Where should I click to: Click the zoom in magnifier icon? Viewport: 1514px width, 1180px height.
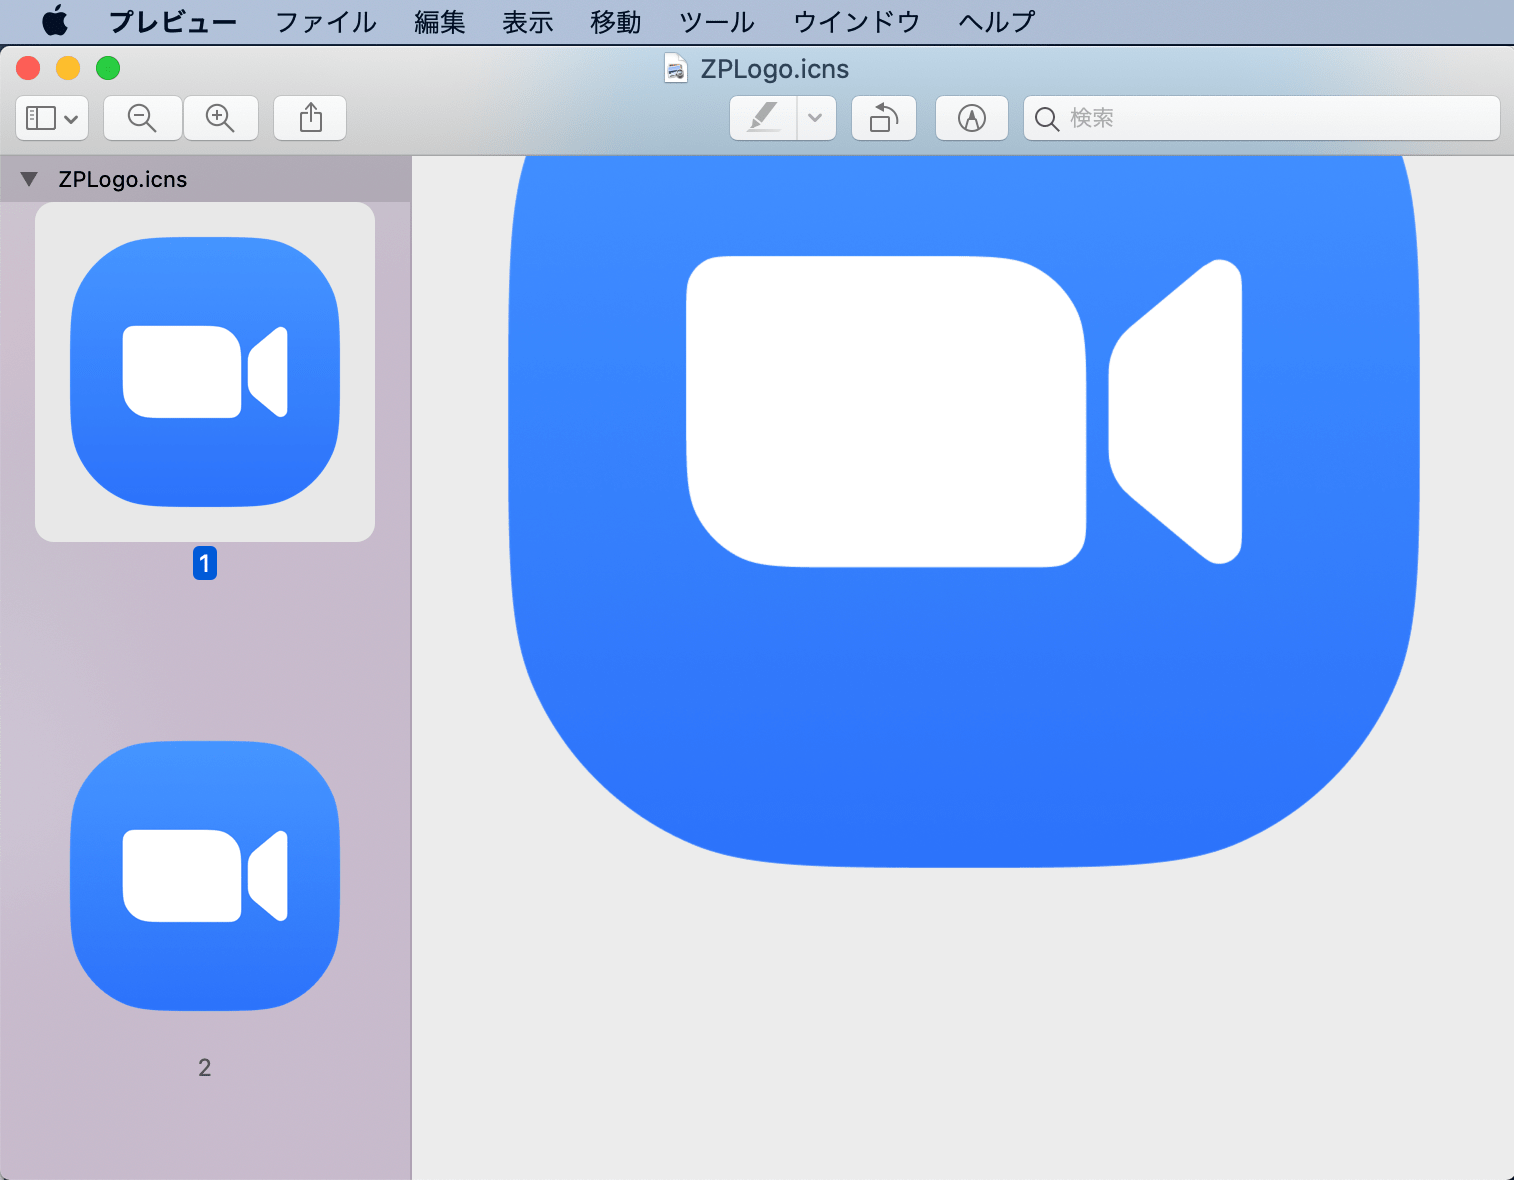click(x=220, y=118)
